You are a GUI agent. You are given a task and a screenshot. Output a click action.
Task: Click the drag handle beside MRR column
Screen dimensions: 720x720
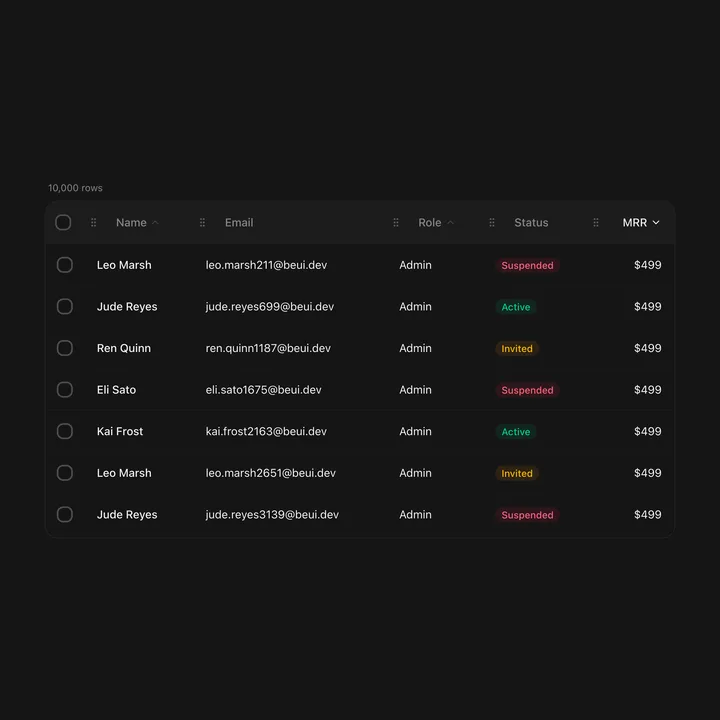tap(596, 223)
